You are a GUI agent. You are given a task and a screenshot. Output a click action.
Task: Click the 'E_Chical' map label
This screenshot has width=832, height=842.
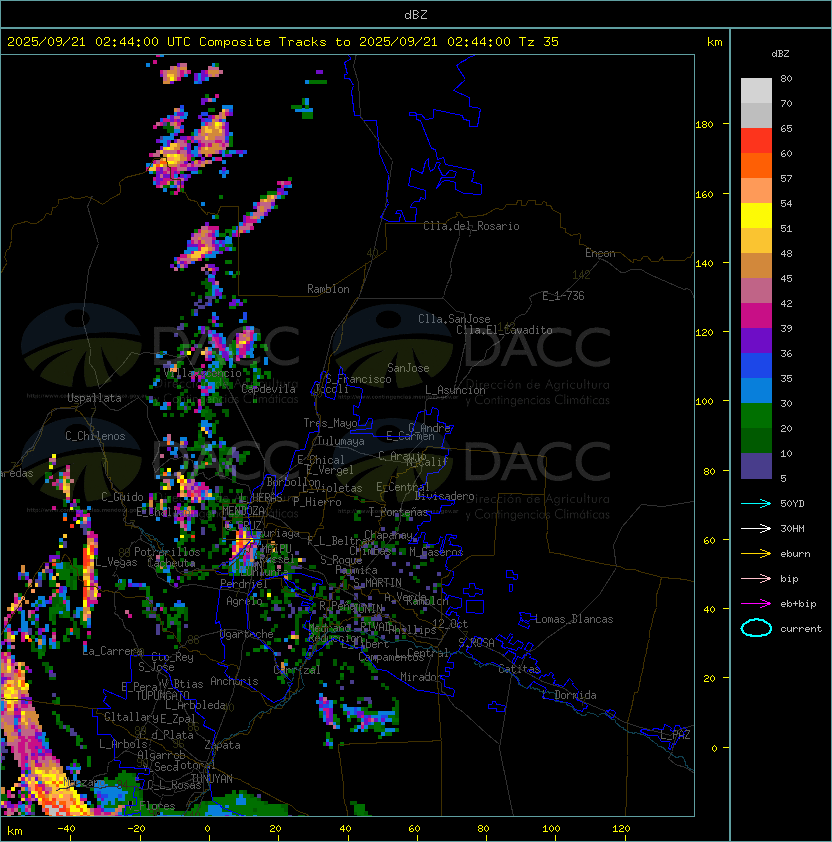[321, 460]
